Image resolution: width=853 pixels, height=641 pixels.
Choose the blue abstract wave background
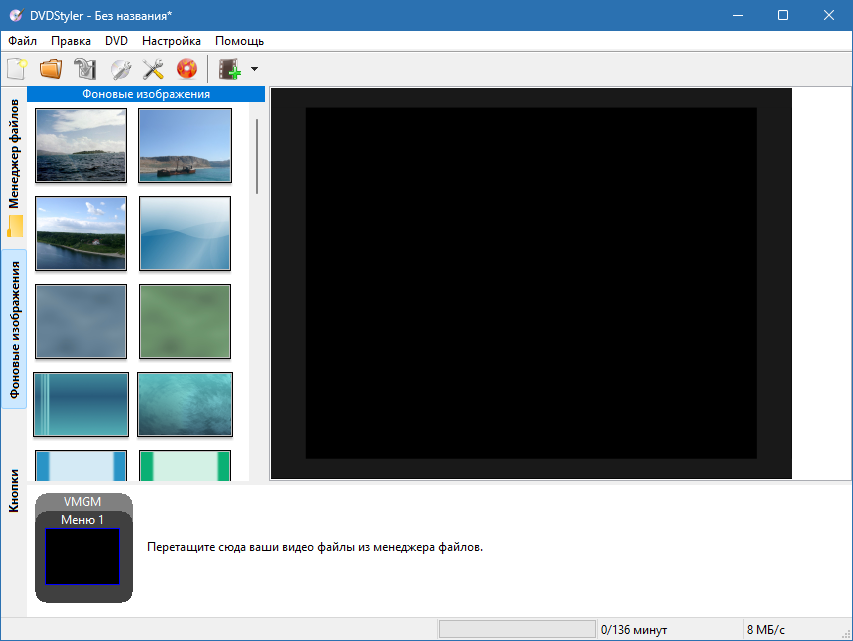(x=185, y=233)
